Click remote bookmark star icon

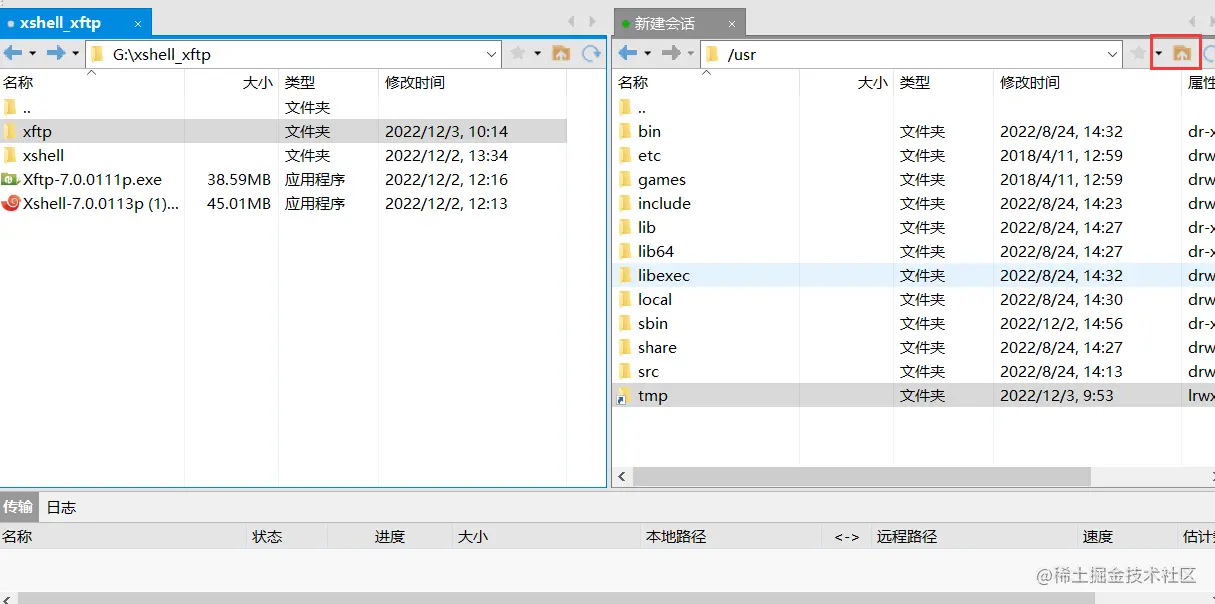pos(1139,53)
